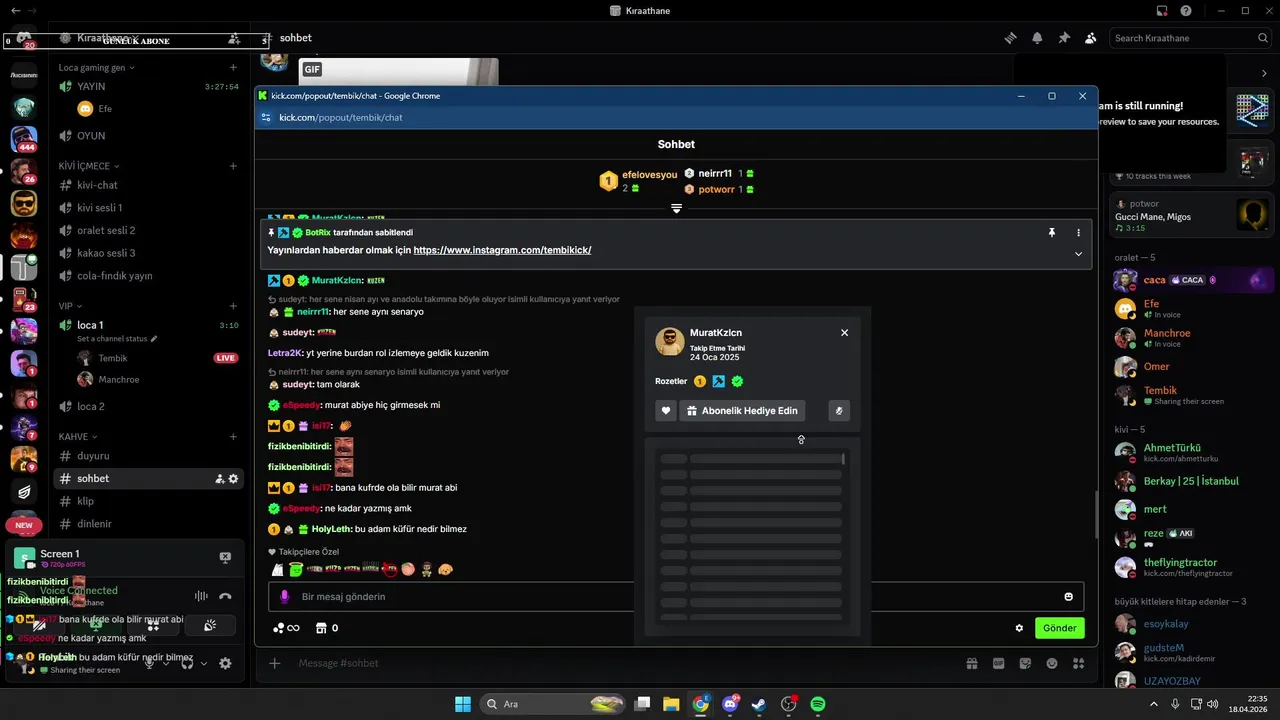Disconnect from voice with hang-up icon
This screenshot has width=1280, height=720.
pos(225,596)
